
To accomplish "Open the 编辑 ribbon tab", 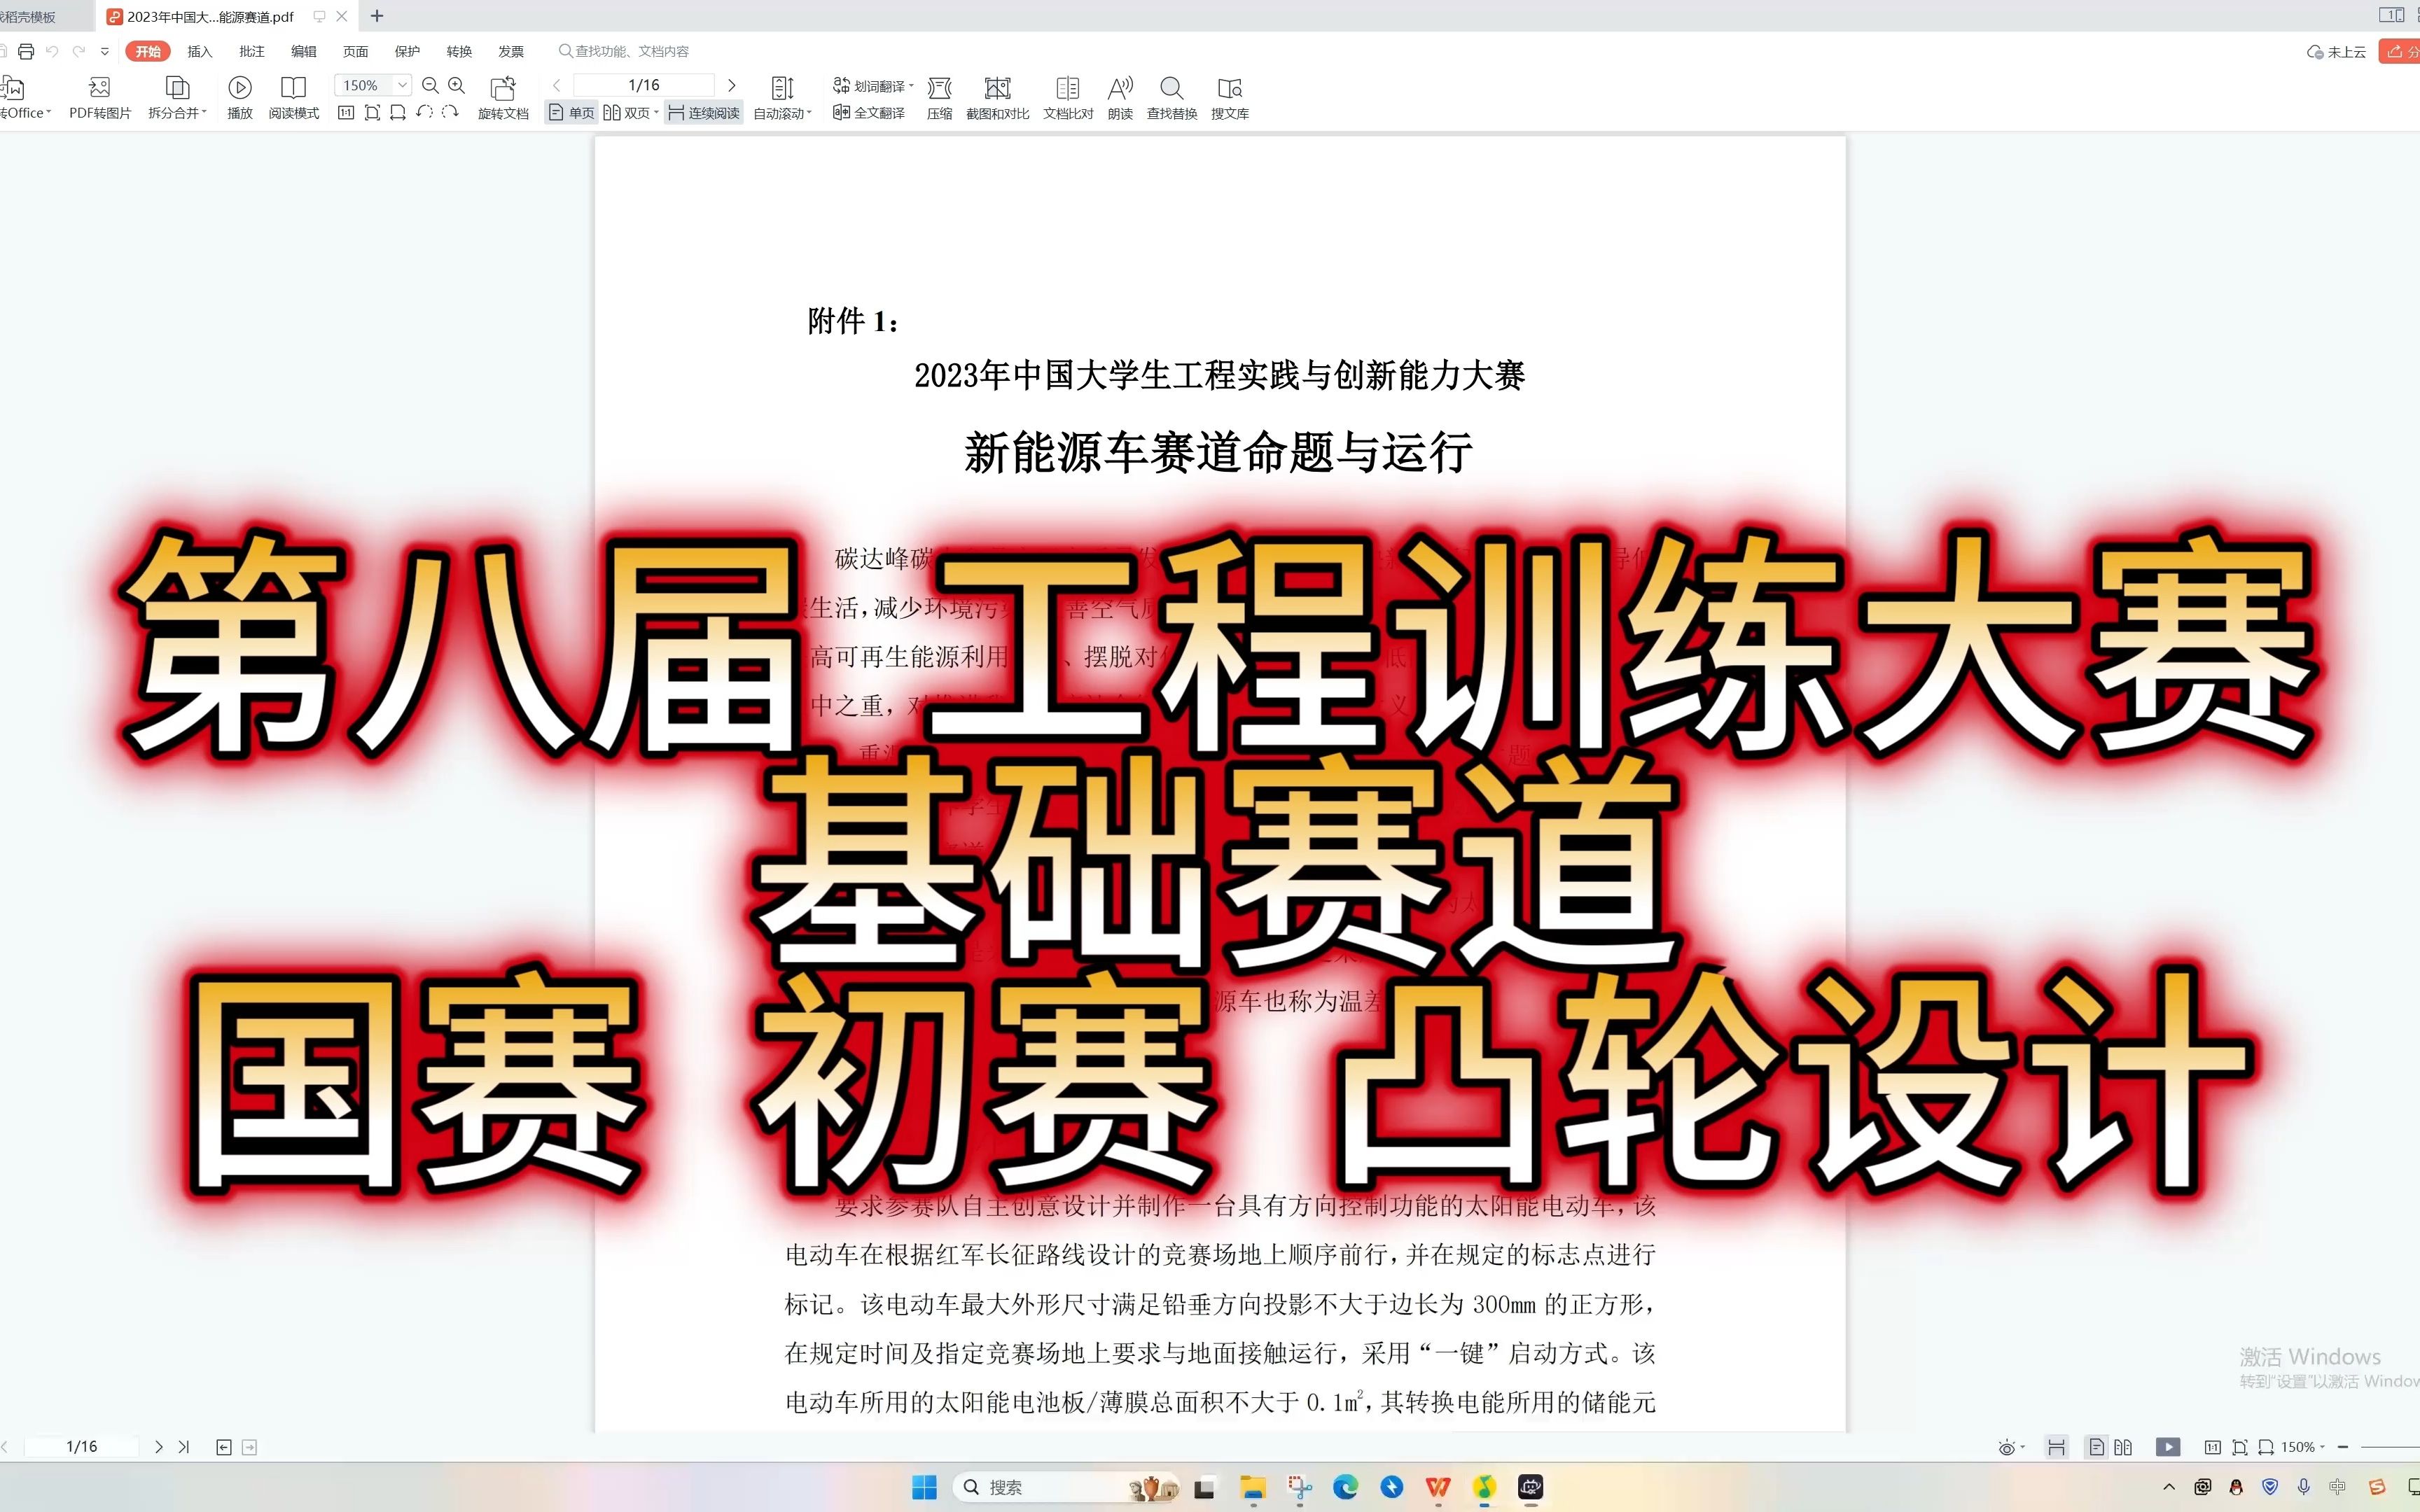I will click(x=304, y=51).
